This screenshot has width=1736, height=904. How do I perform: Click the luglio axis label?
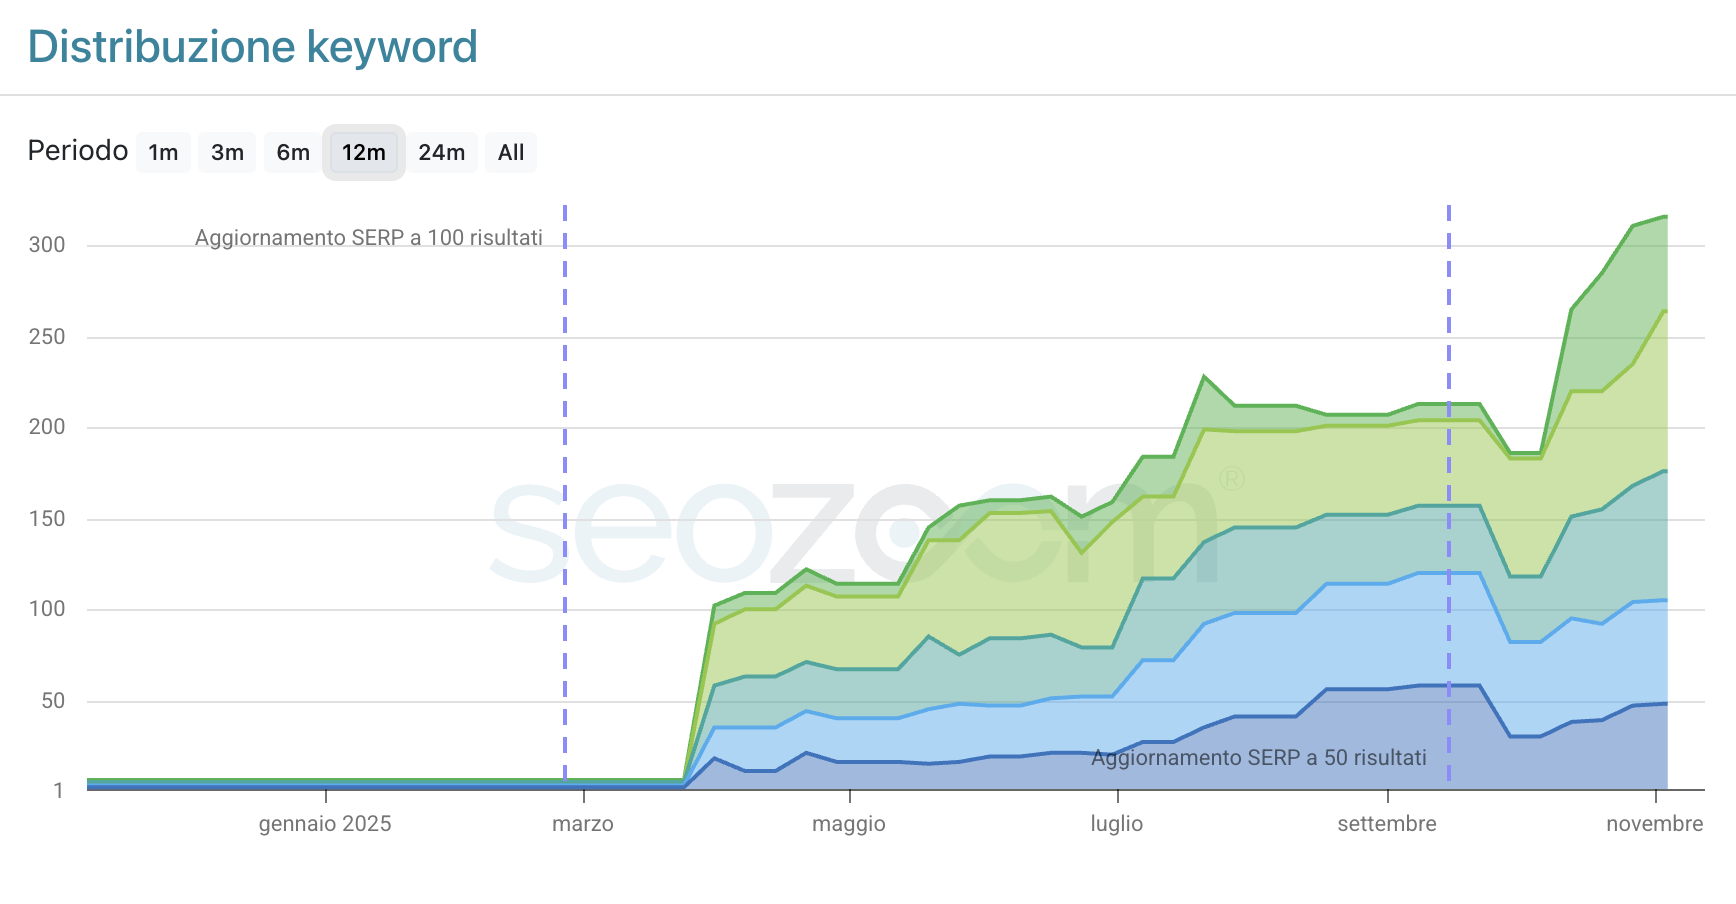(x=1117, y=824)
